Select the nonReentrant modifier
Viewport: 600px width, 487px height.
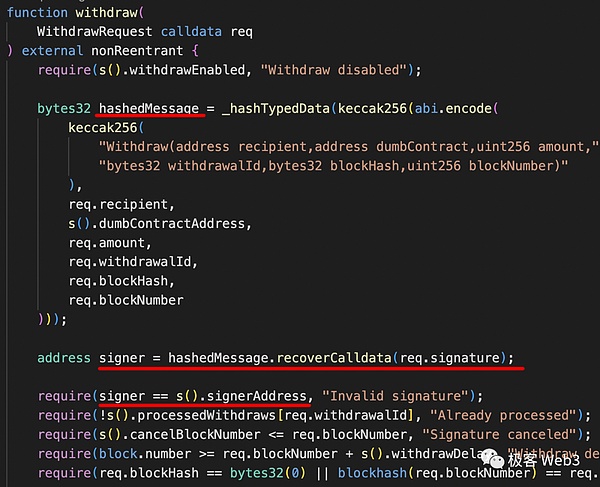tap(137, 51)
